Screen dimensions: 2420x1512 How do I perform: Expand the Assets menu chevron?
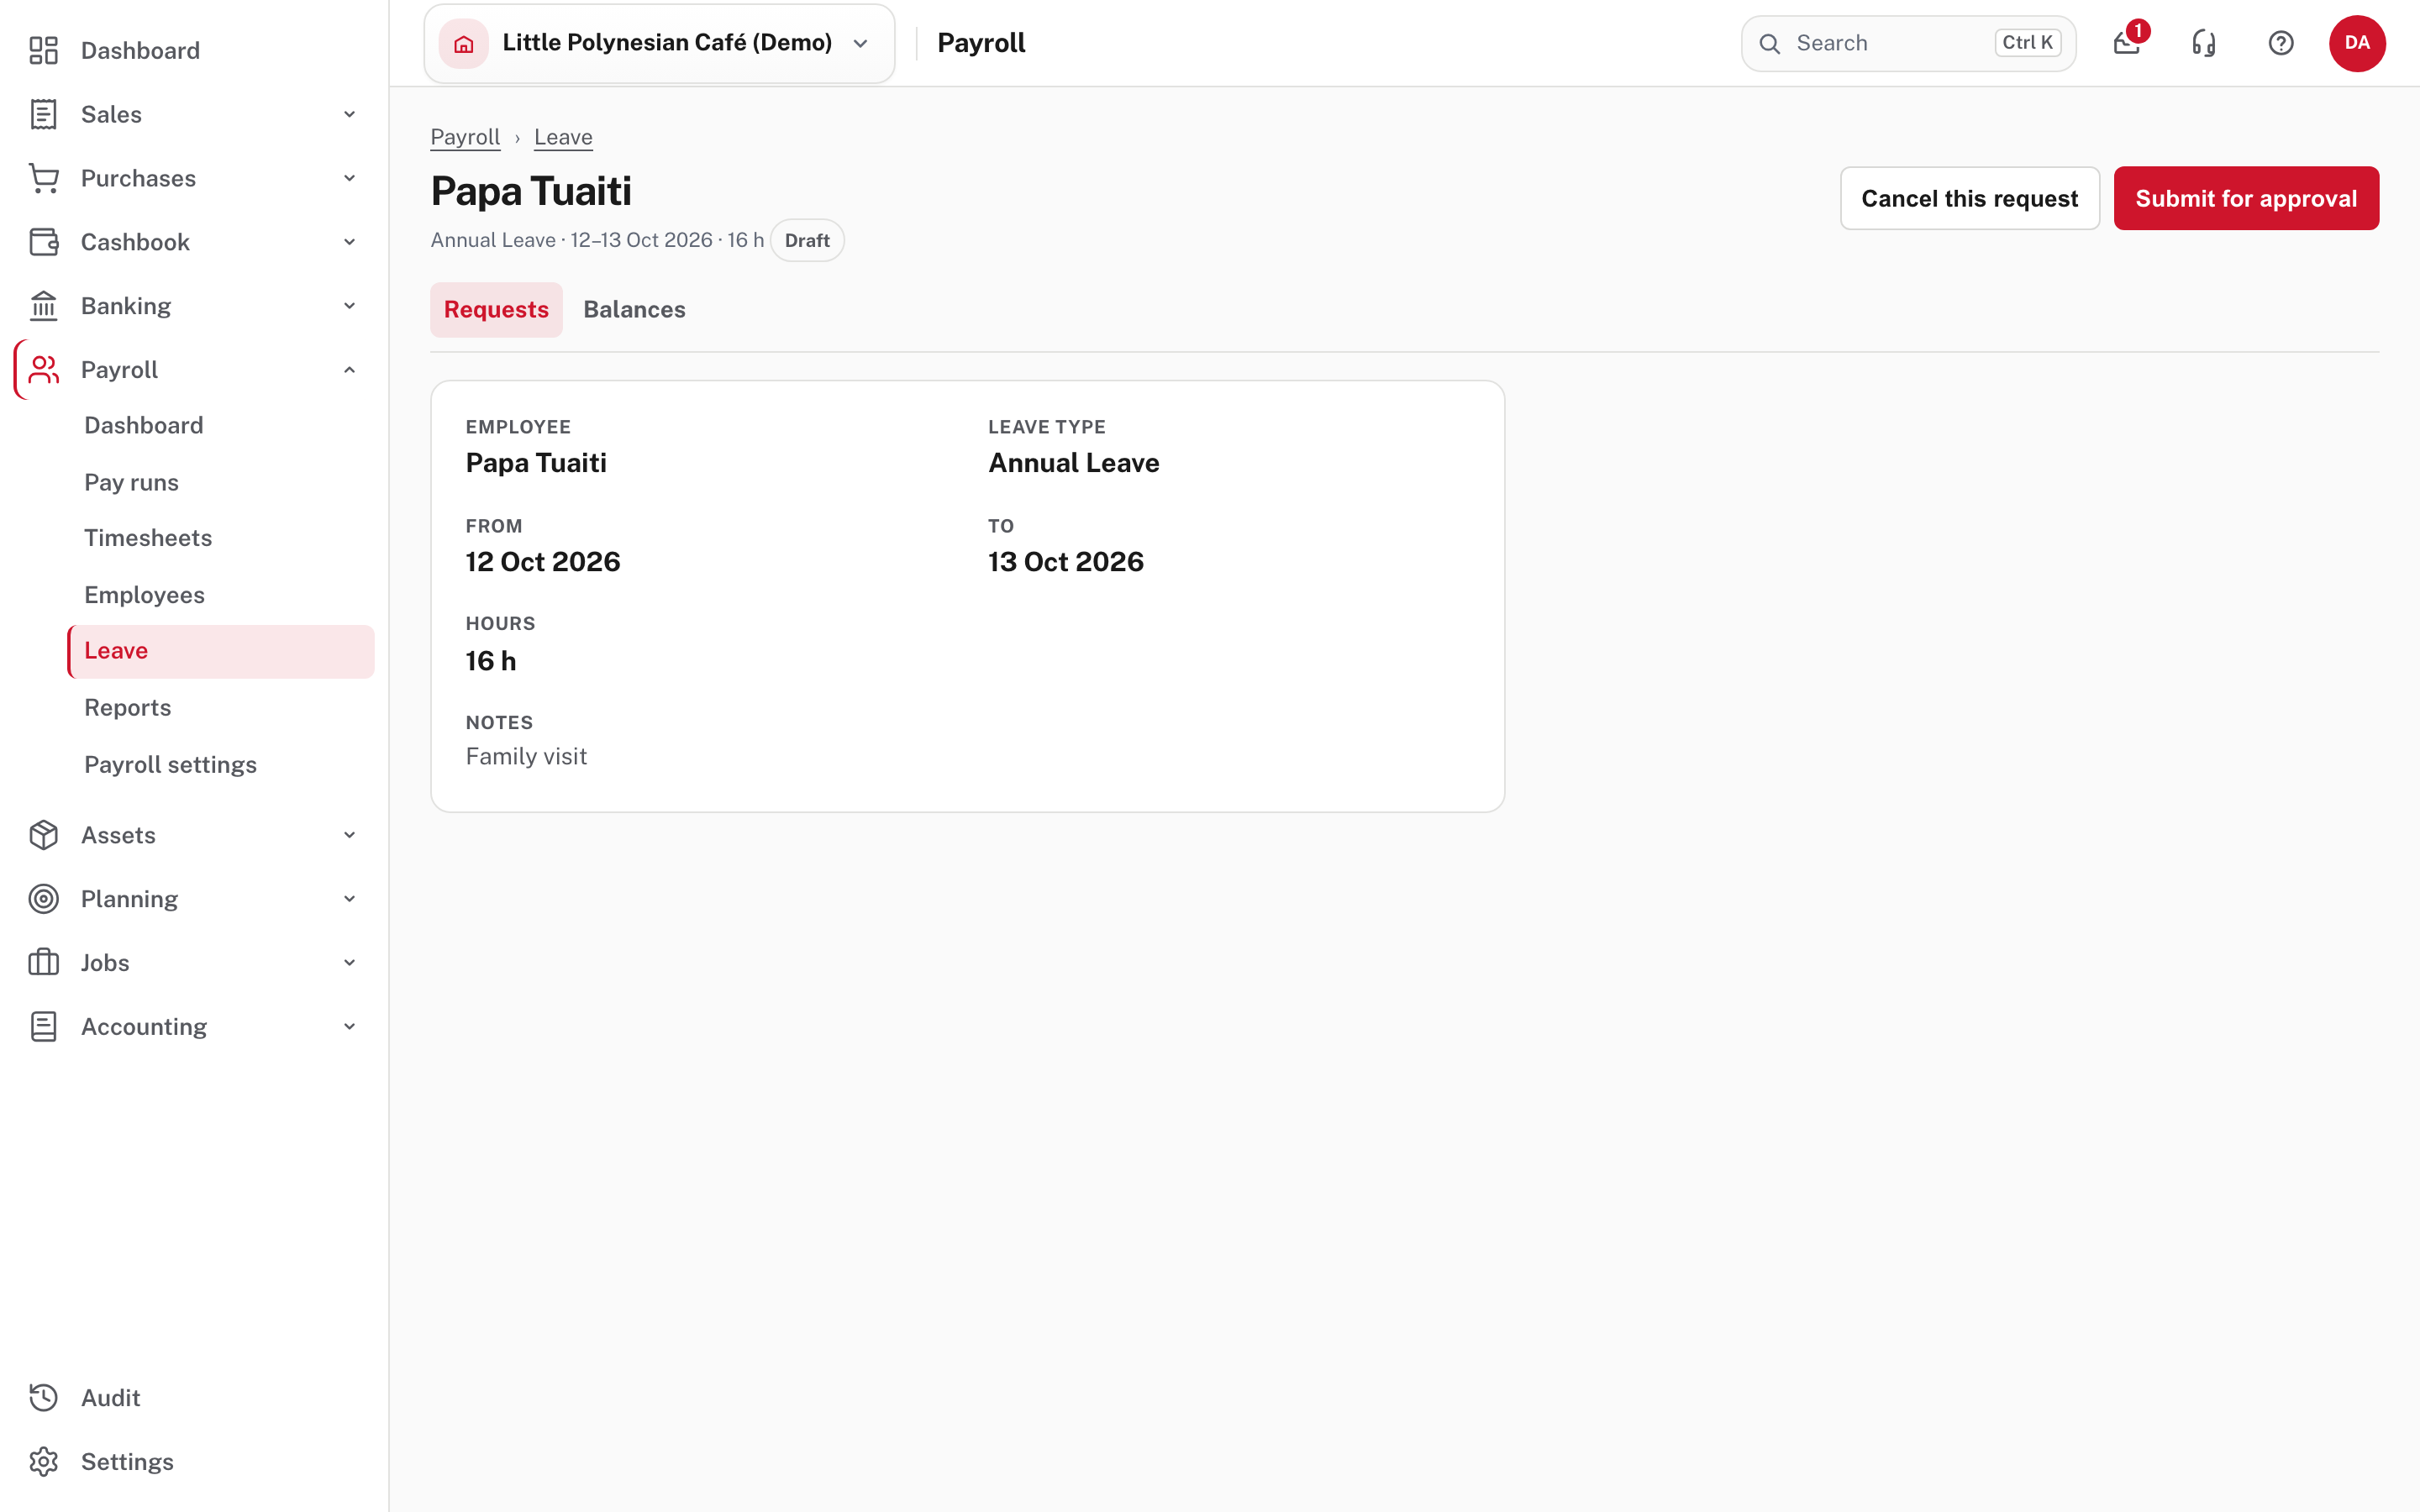click(x=349, y=835)
